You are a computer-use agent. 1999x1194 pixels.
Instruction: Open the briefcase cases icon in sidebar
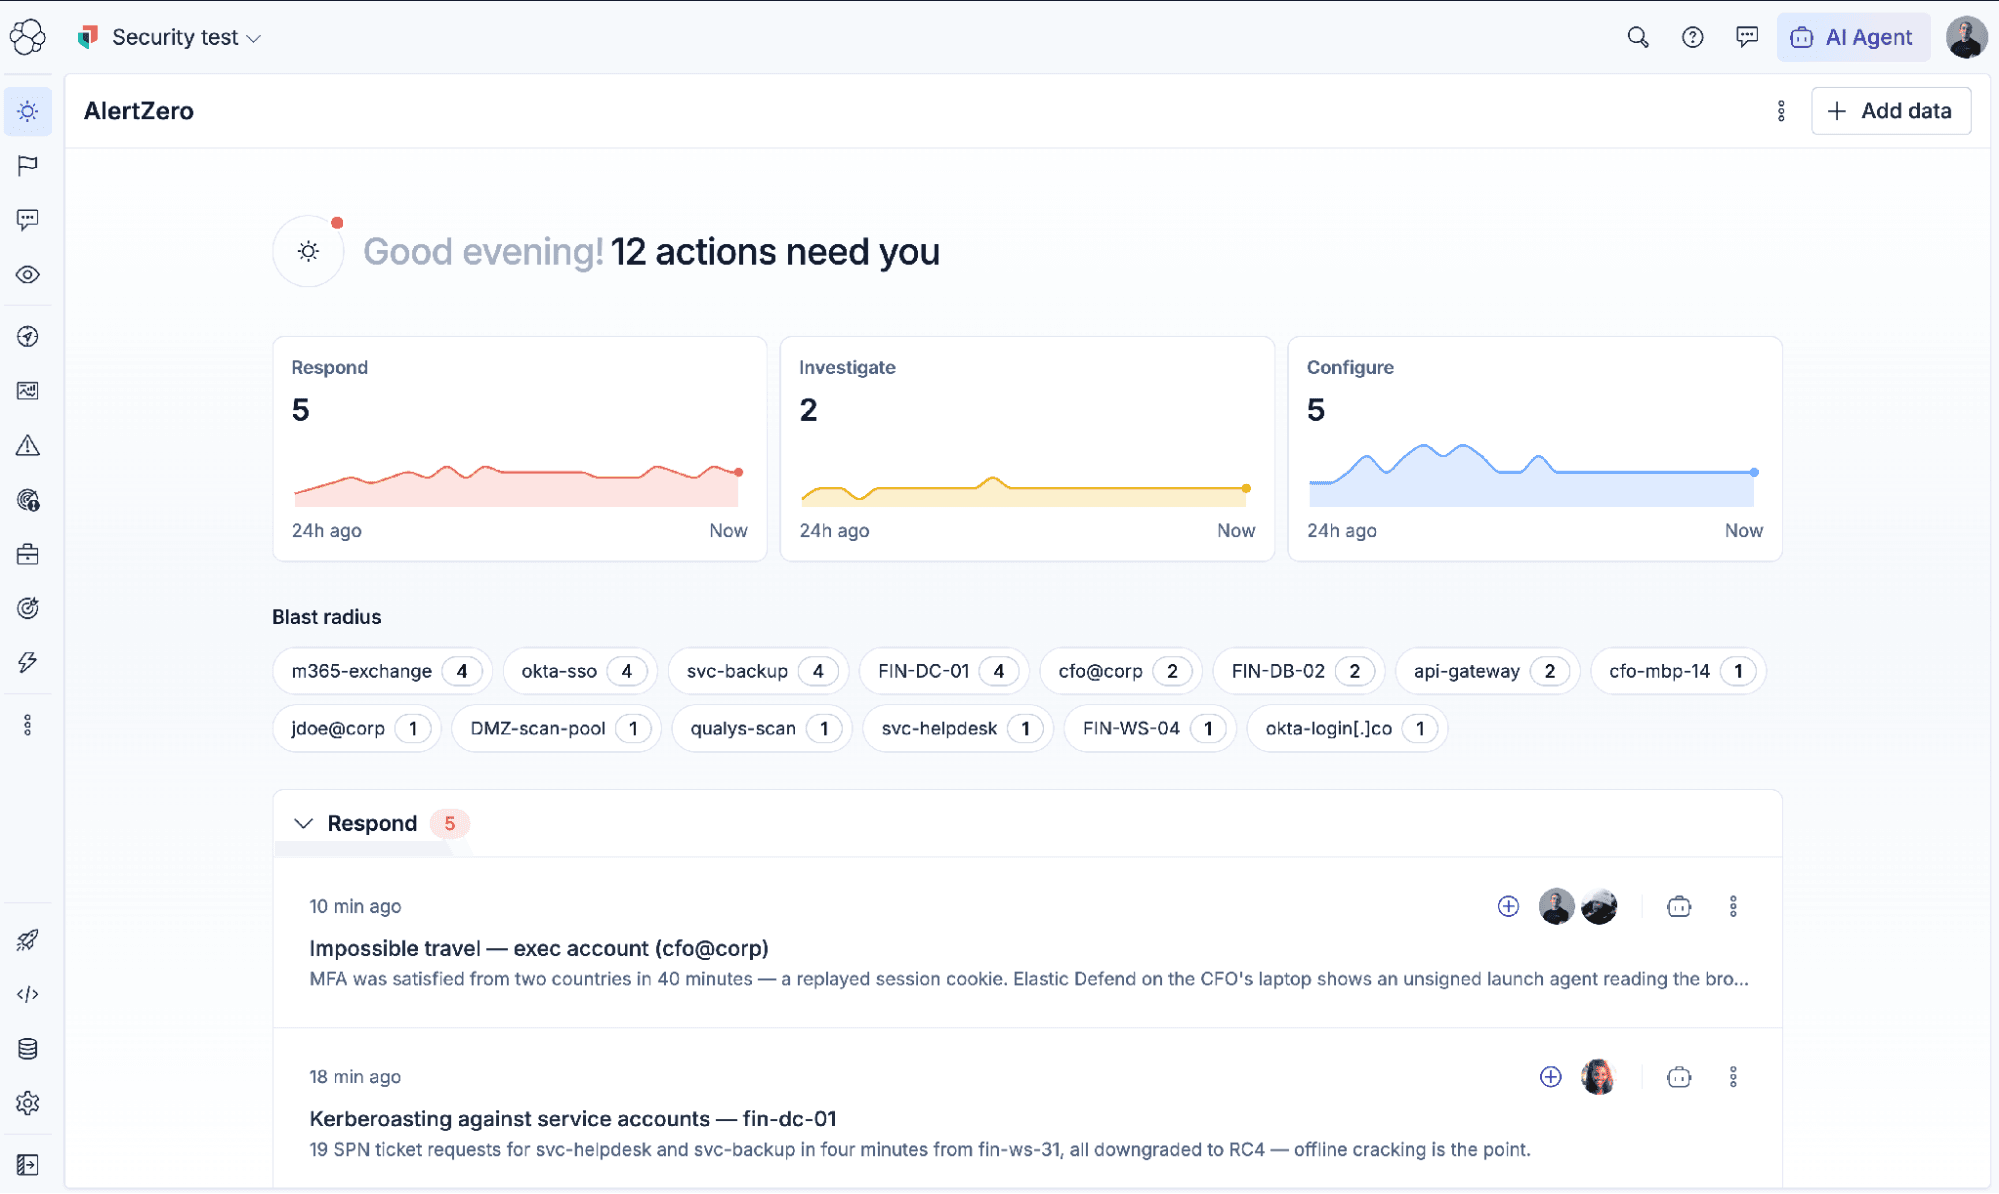(x=28, y=554)
